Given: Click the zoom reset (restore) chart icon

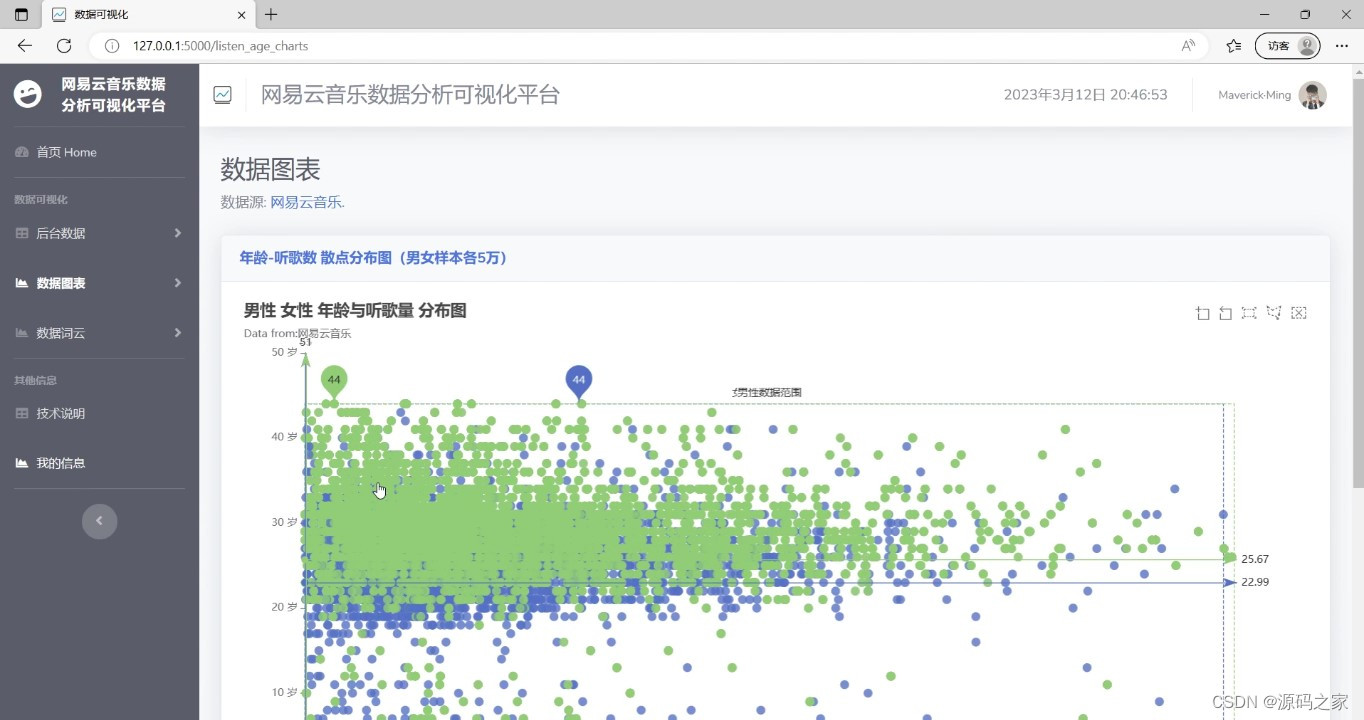Looking at the screenshot, I should tap(1226, 313).
